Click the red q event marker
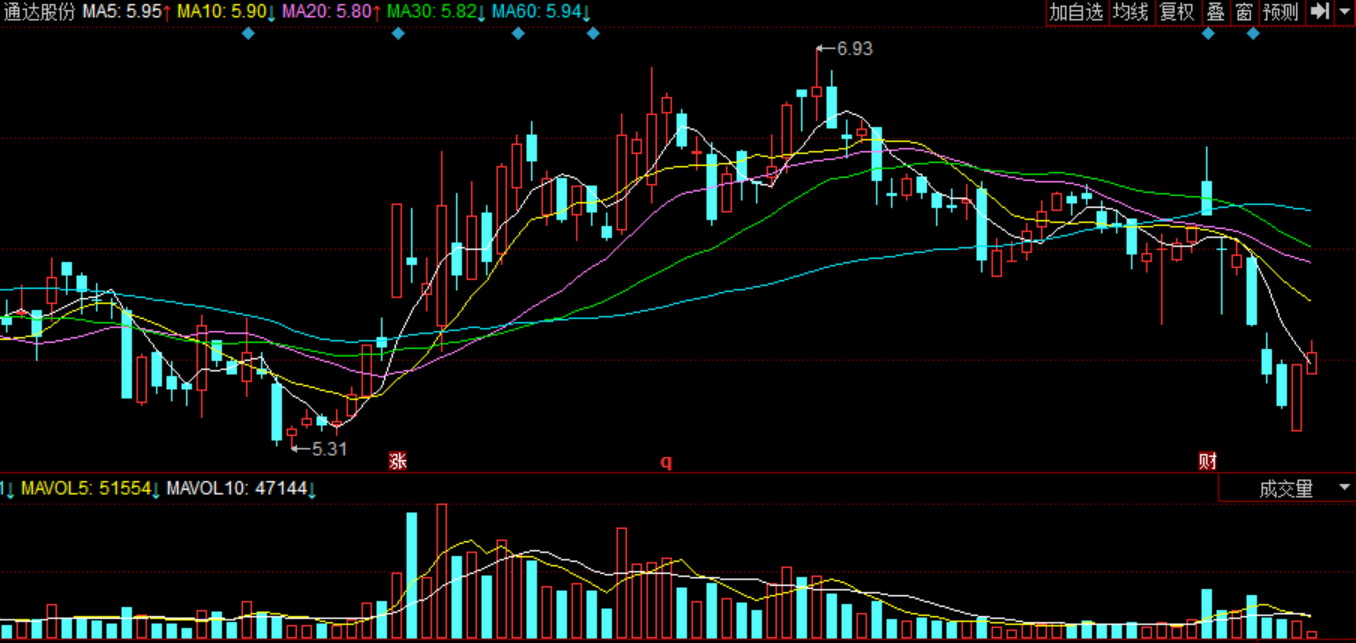 (x=665, y=461)
